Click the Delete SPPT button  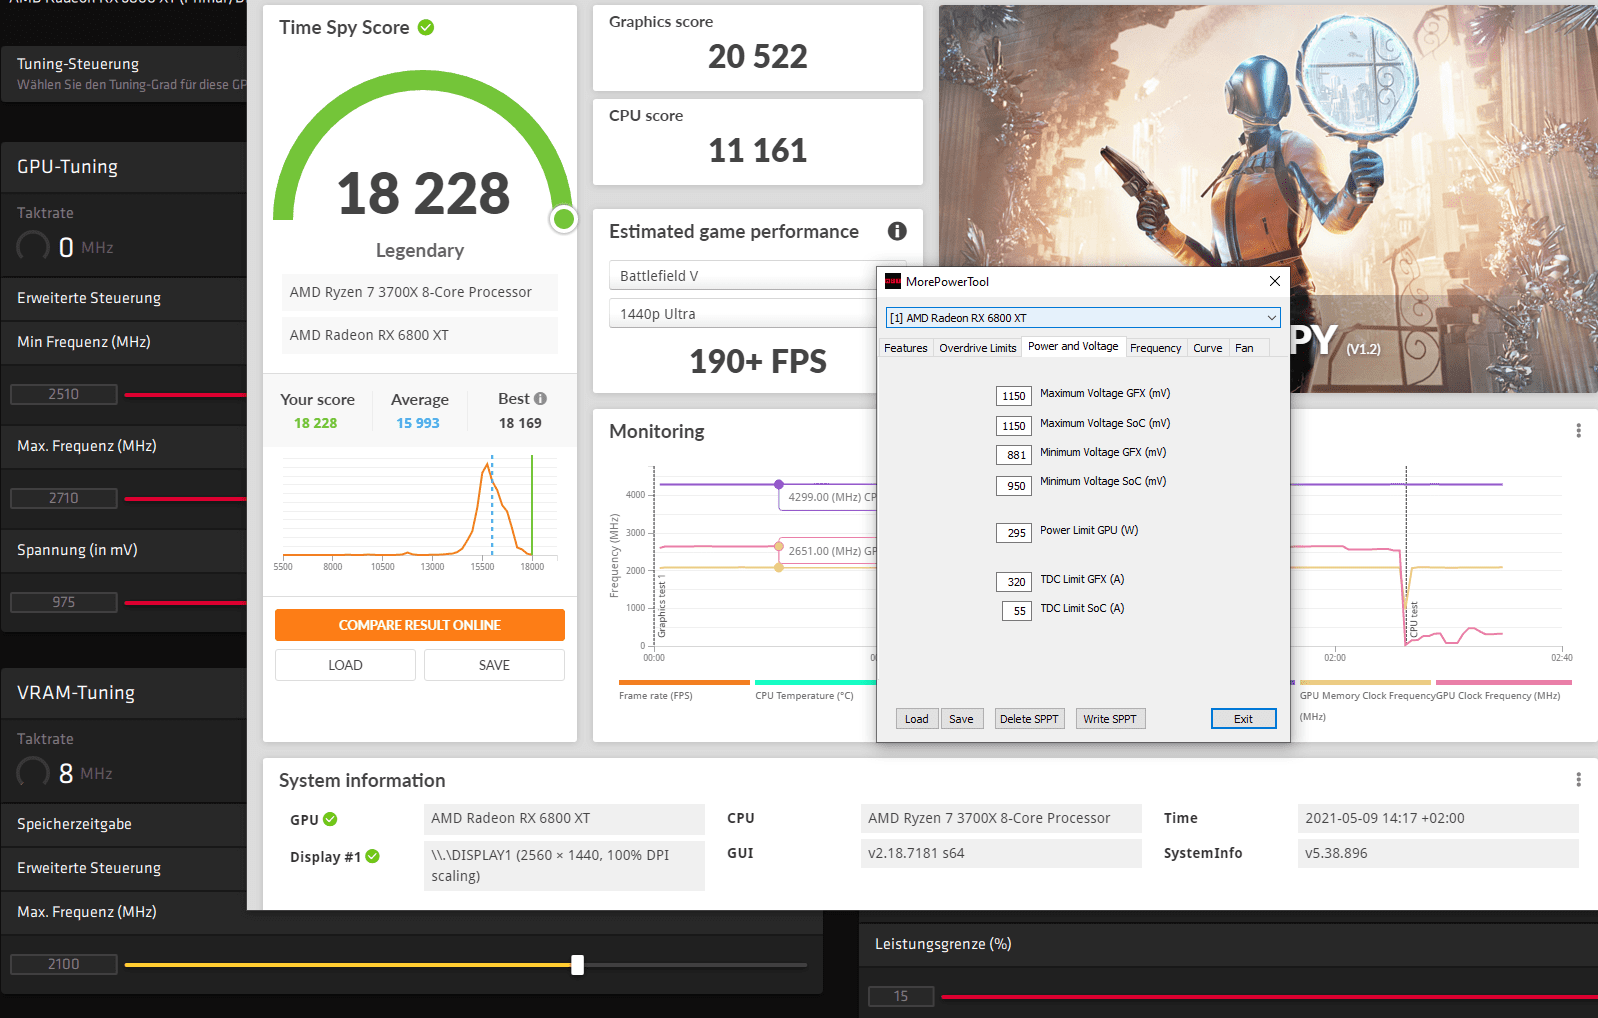click(1029, 719)
